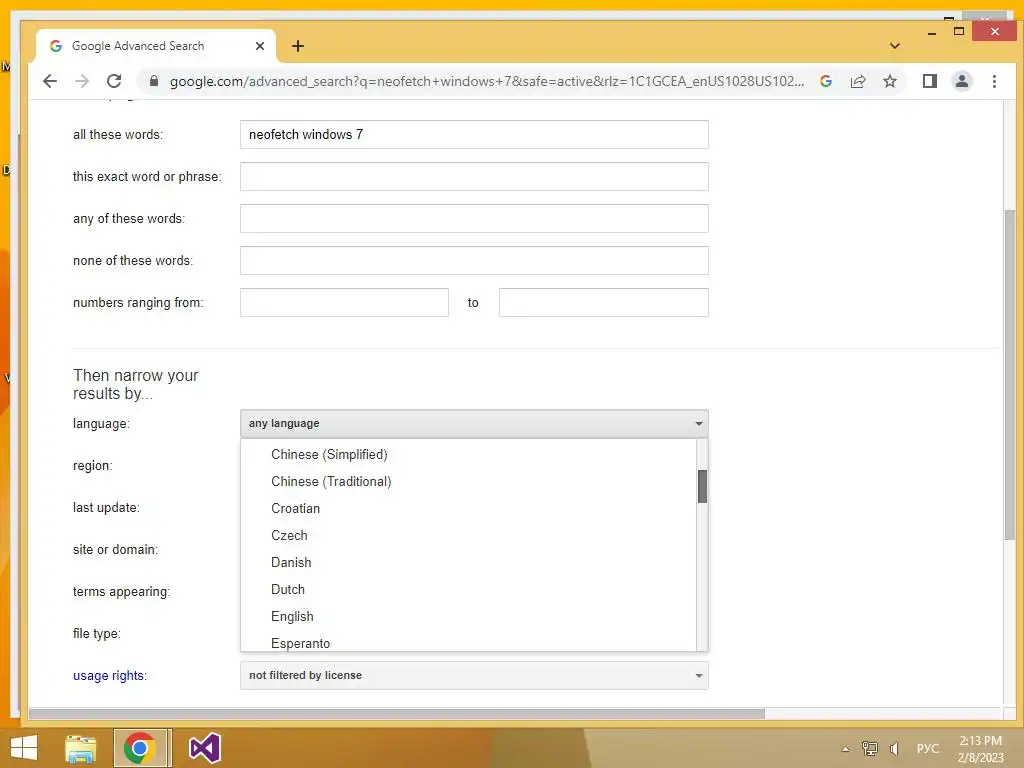Click the 'any of these words' field

pos(474,218)
